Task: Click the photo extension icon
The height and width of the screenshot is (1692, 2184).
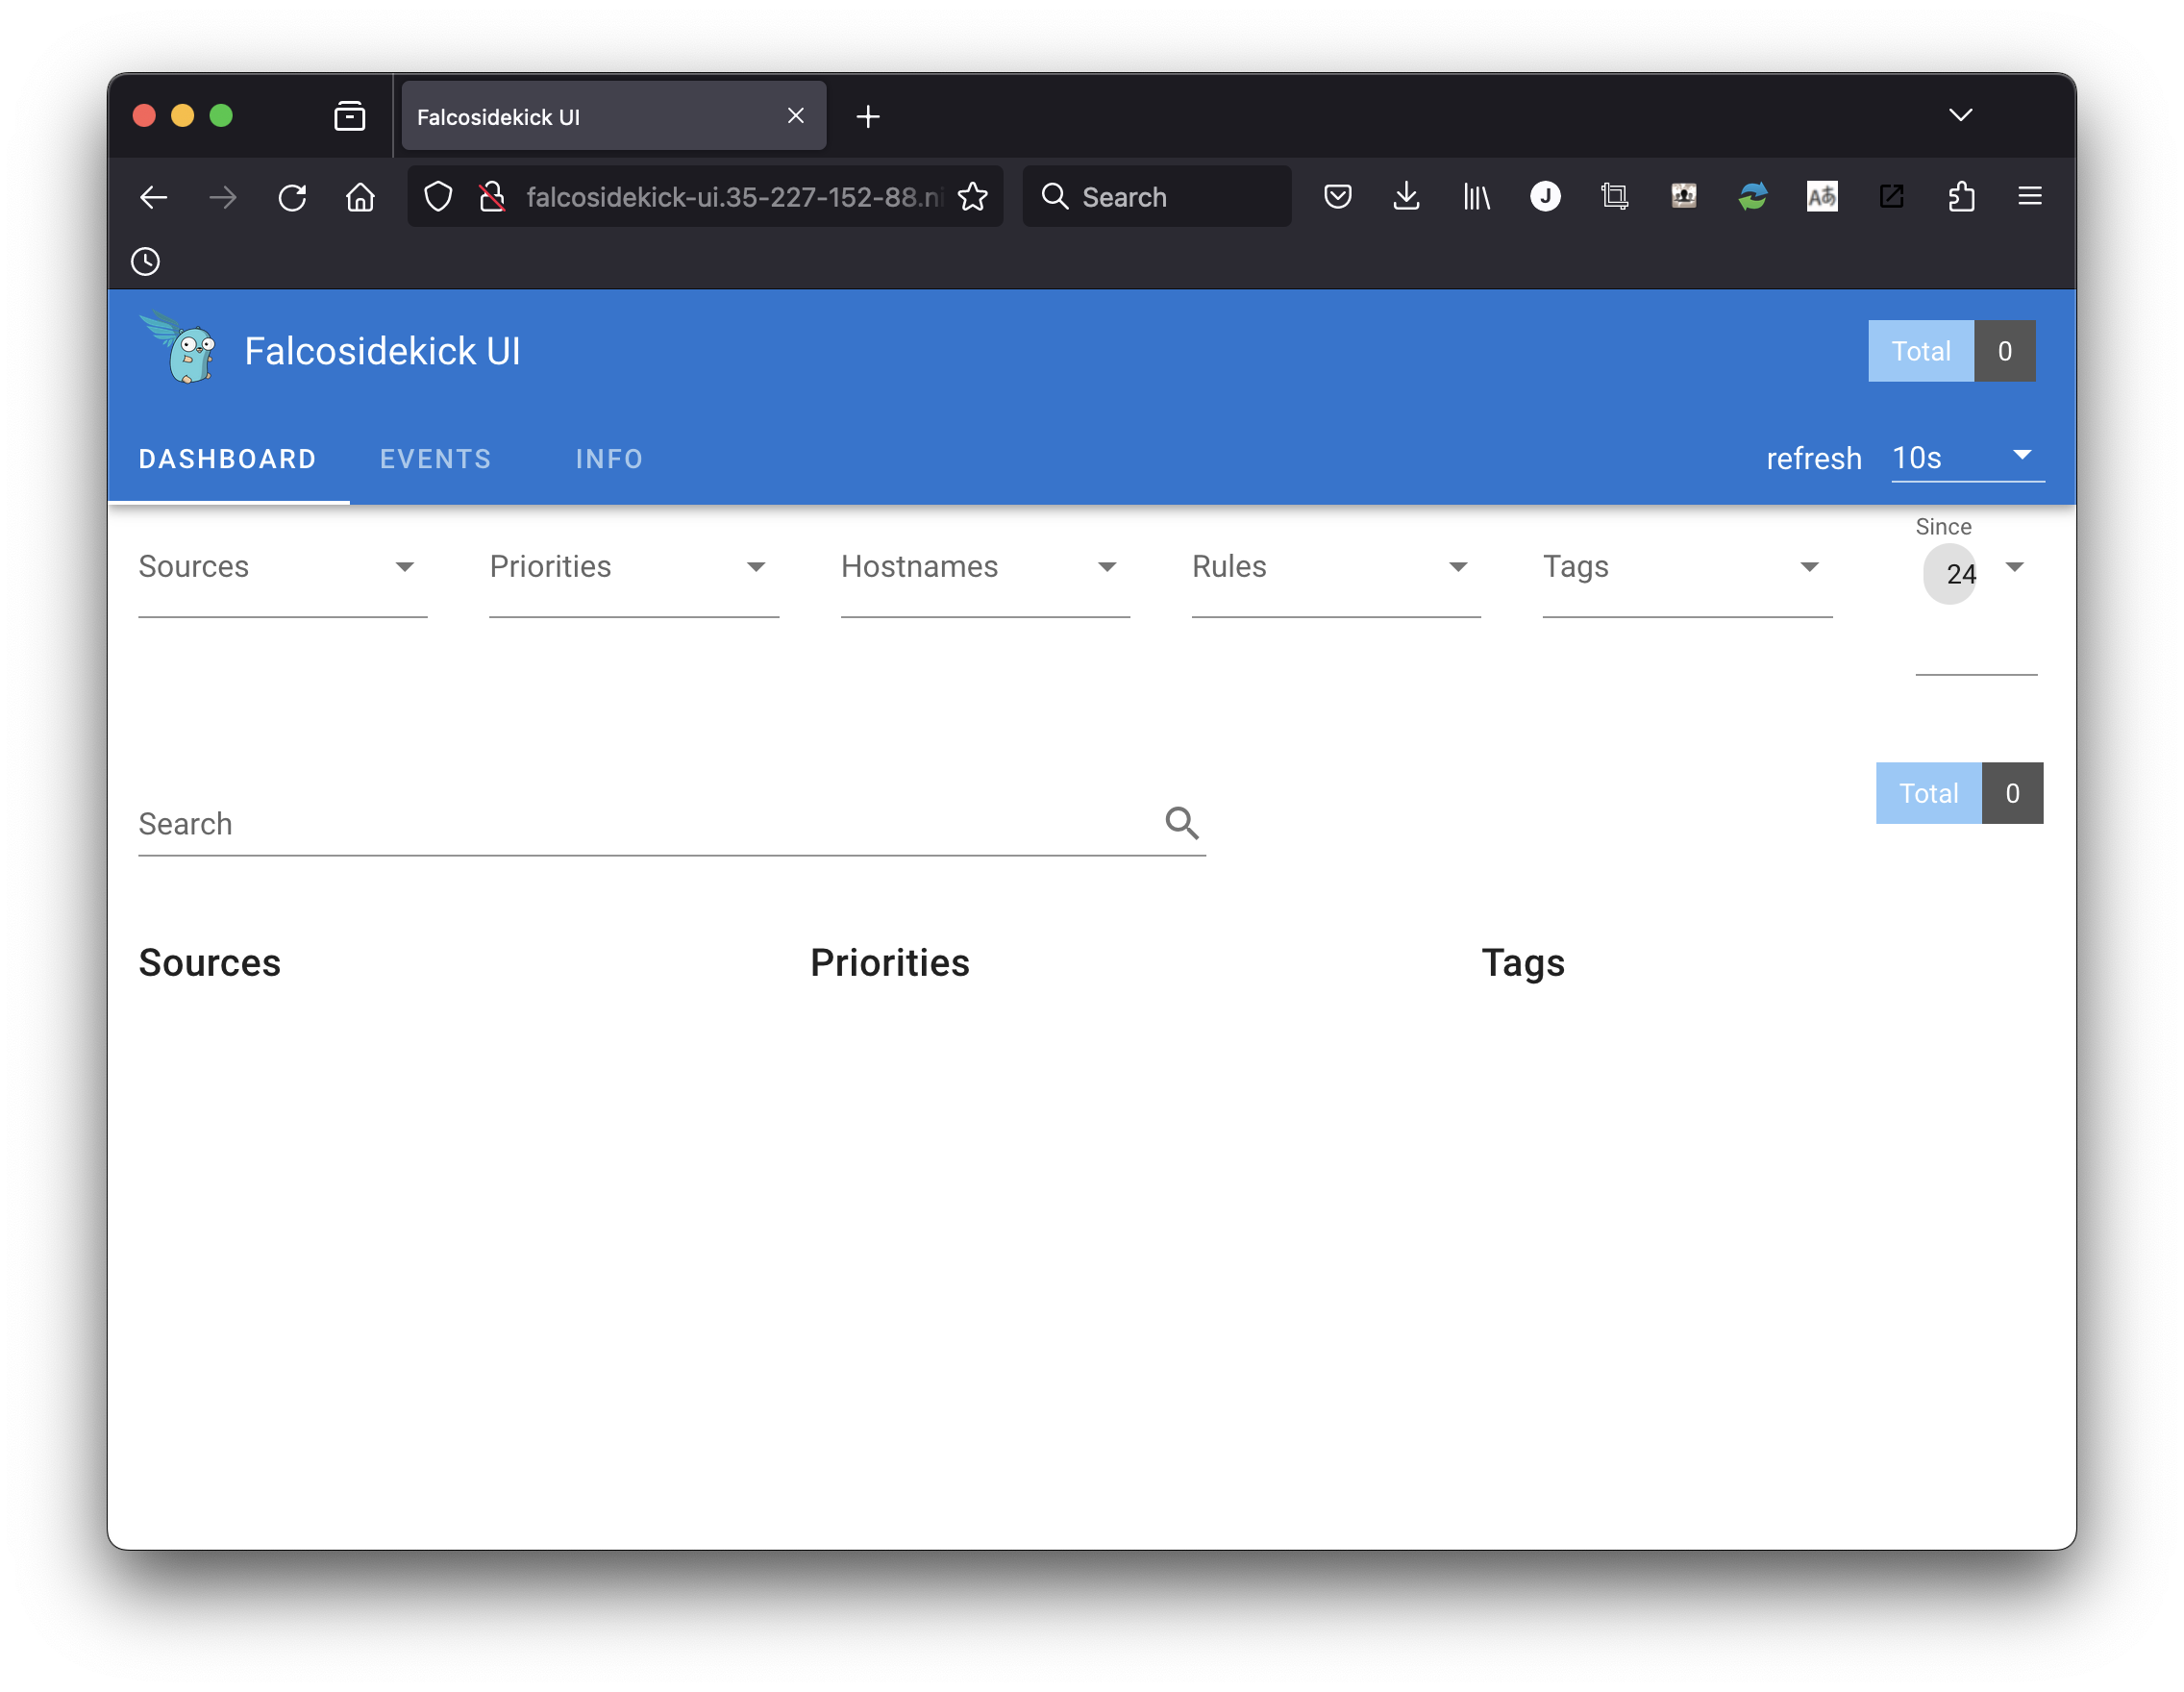Action: tap(1684, 196)
